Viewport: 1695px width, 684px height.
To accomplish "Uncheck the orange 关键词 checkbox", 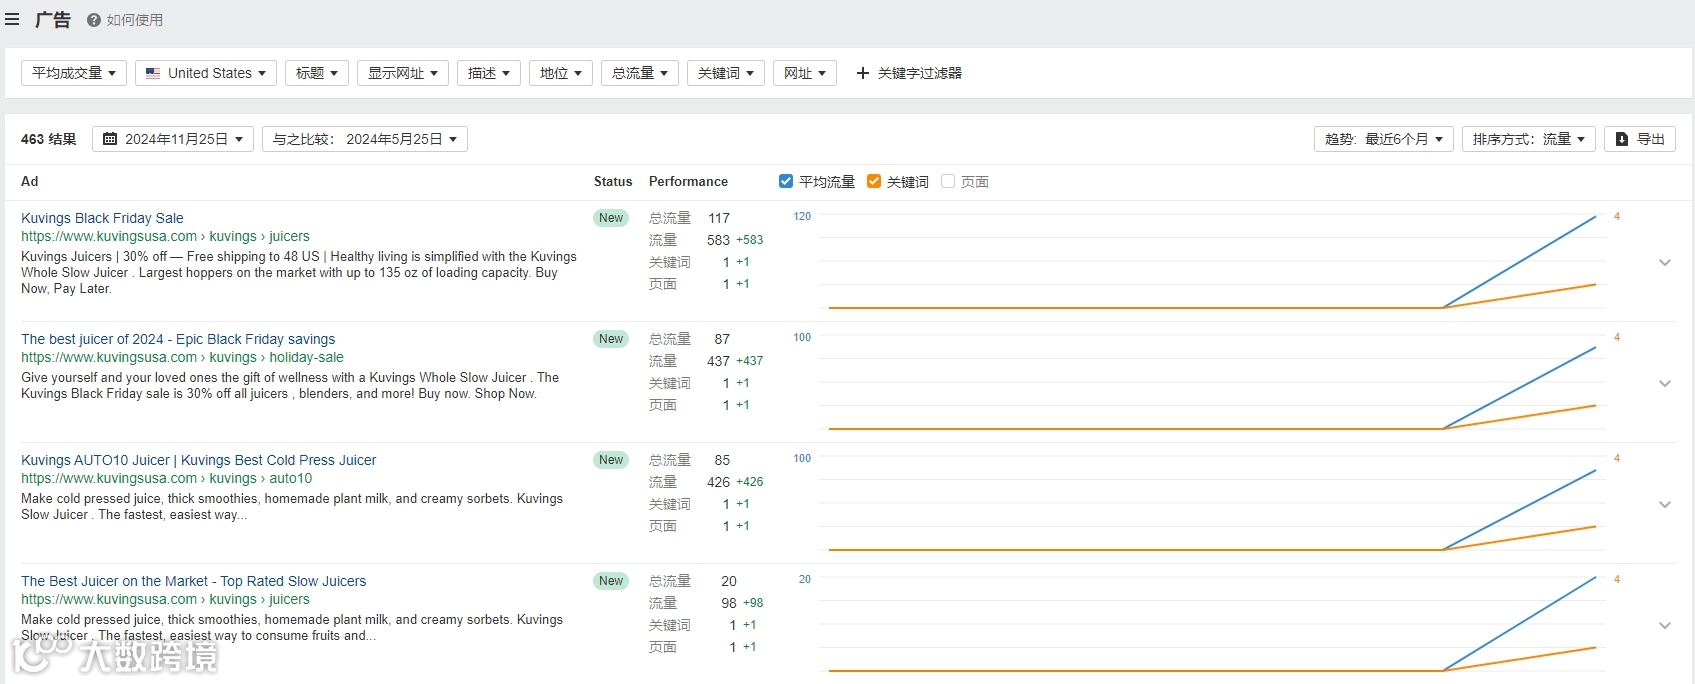I will pos(874,181).
